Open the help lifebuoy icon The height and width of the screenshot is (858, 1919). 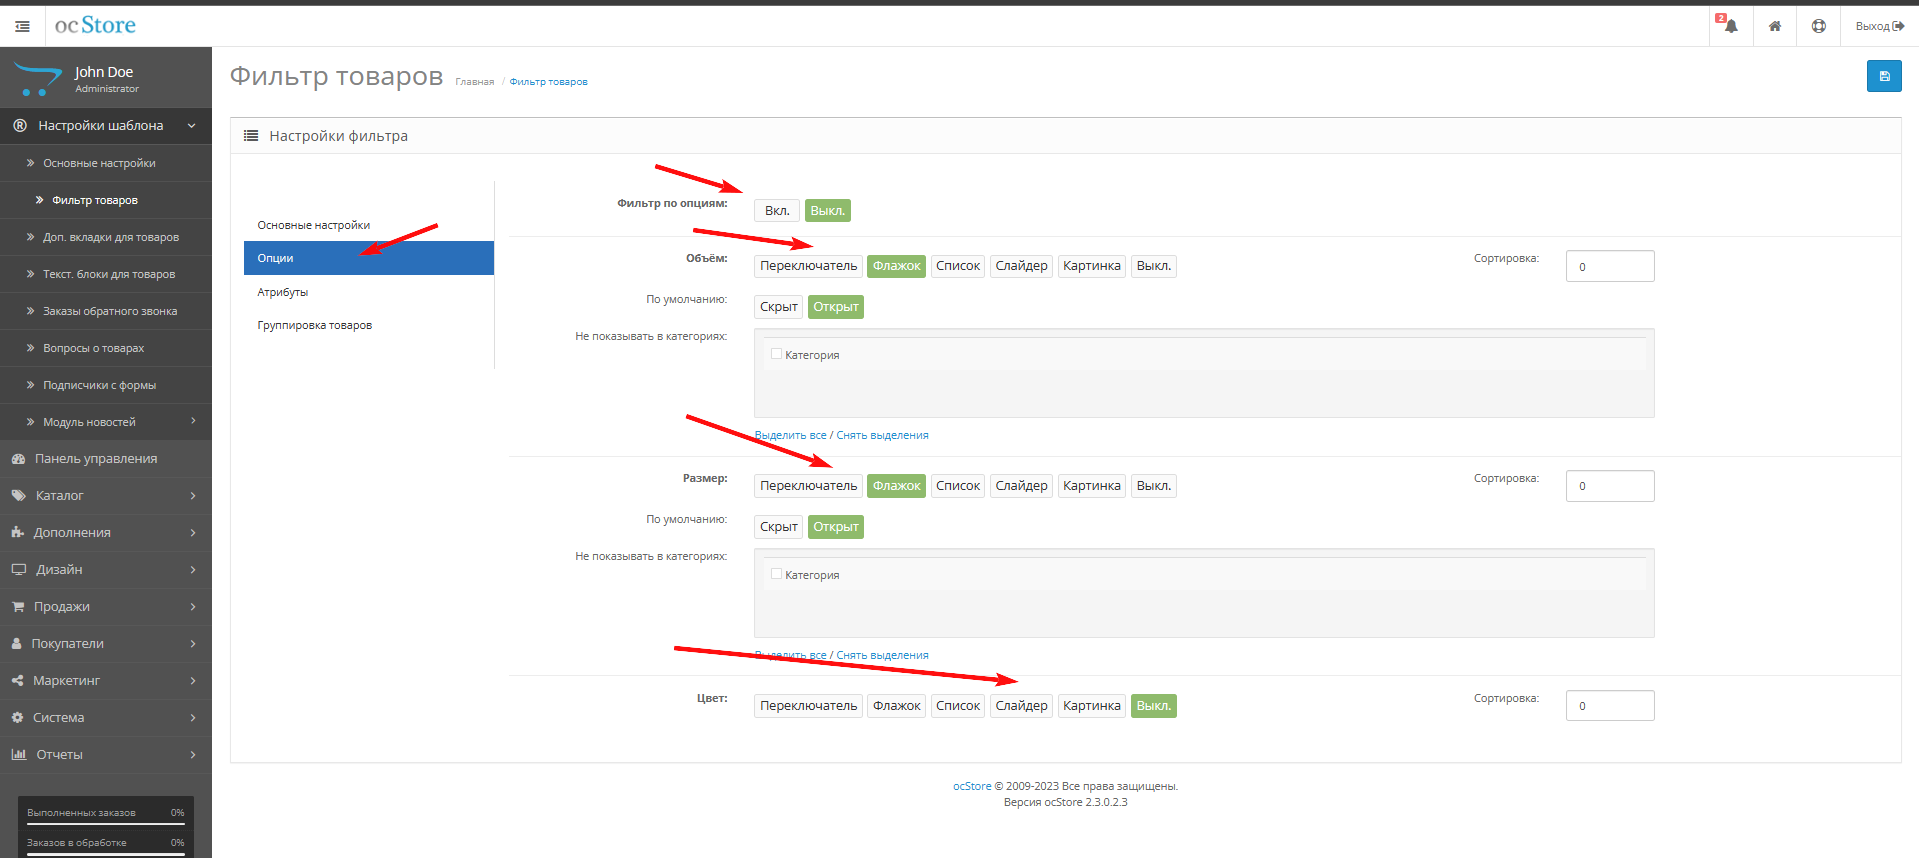pyautogui.click(x=1819, y=26)
